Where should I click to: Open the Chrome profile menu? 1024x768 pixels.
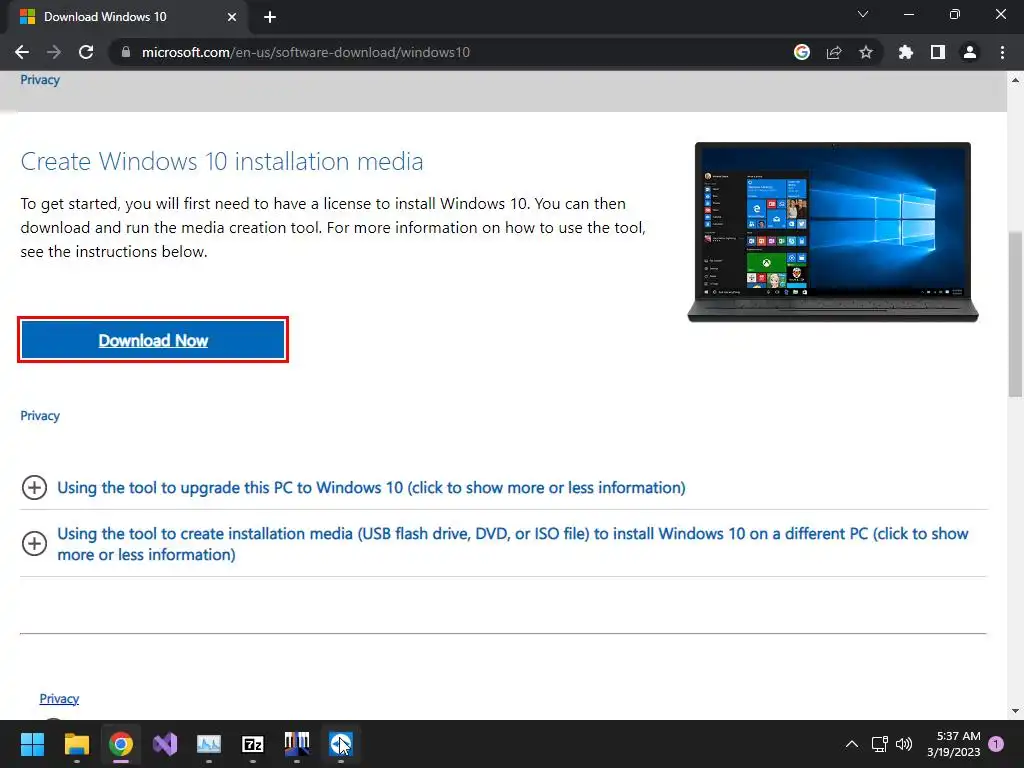(970, 52)
